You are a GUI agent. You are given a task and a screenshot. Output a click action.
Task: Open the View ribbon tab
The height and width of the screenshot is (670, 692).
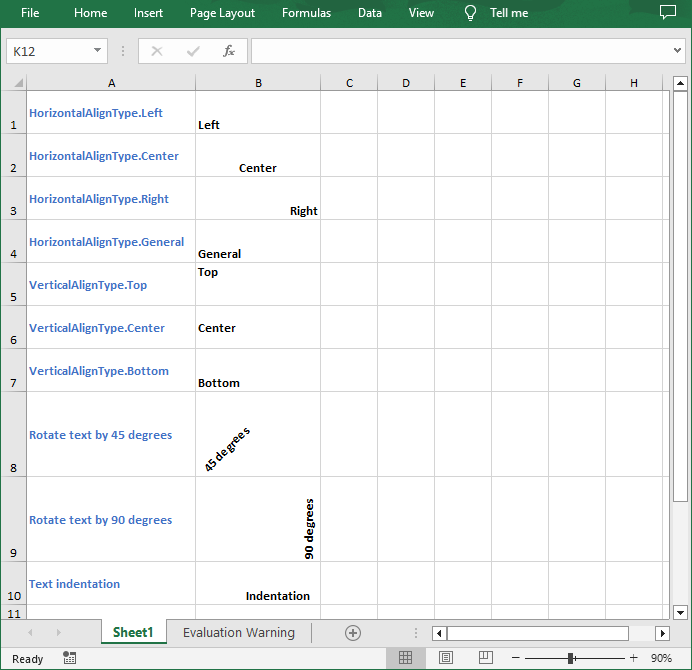coord(421,13)
